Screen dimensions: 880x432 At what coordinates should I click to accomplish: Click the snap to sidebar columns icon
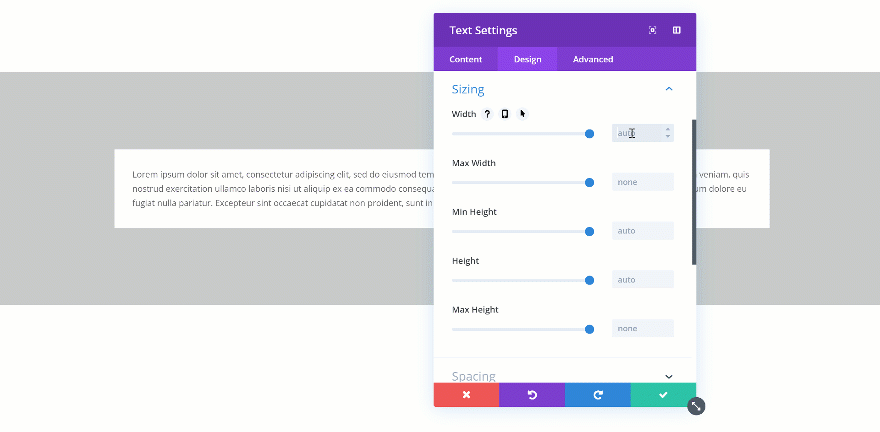(677, 30)
